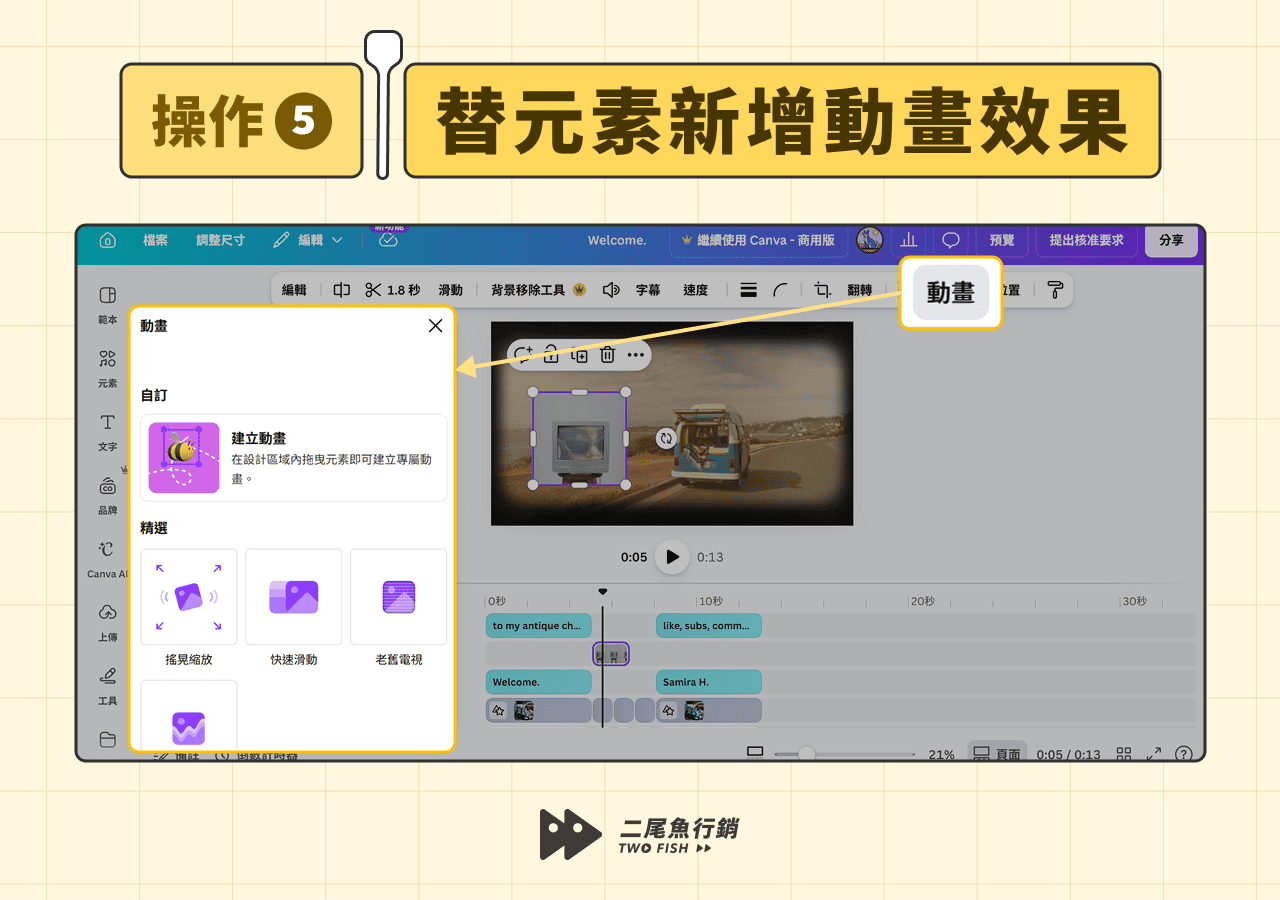The height and width of the screenshot is (900, 1280).
Task: Select the 'Welcome.' timeline clip
Action: click(x=539, y=682)
